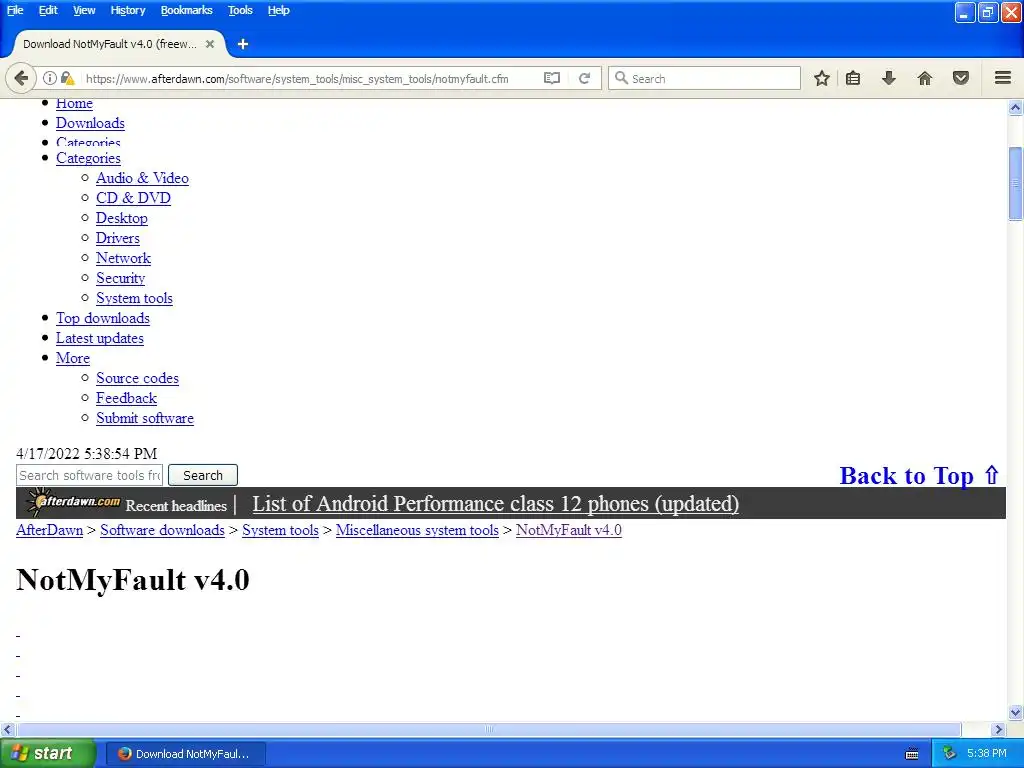Click the vertical scrollbar up arrow

click(1016, 107)
